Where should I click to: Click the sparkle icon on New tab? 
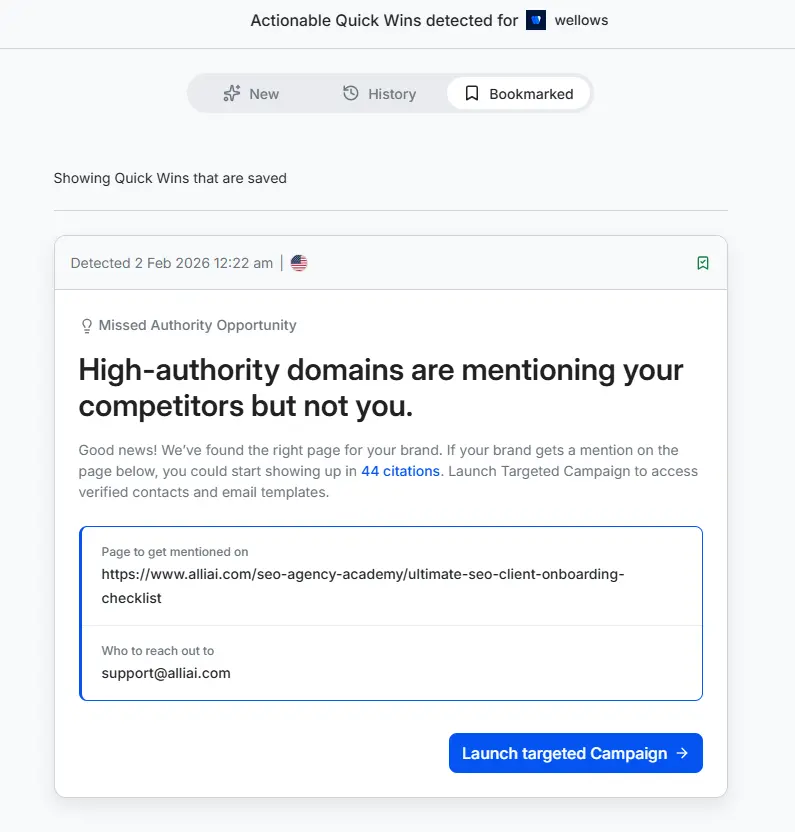231,93
